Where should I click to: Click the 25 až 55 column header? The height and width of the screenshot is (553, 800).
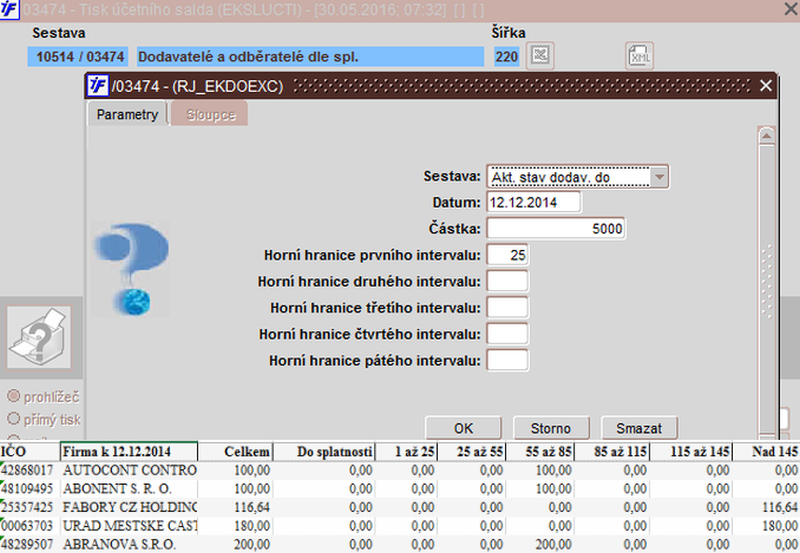tap(471, 451)
